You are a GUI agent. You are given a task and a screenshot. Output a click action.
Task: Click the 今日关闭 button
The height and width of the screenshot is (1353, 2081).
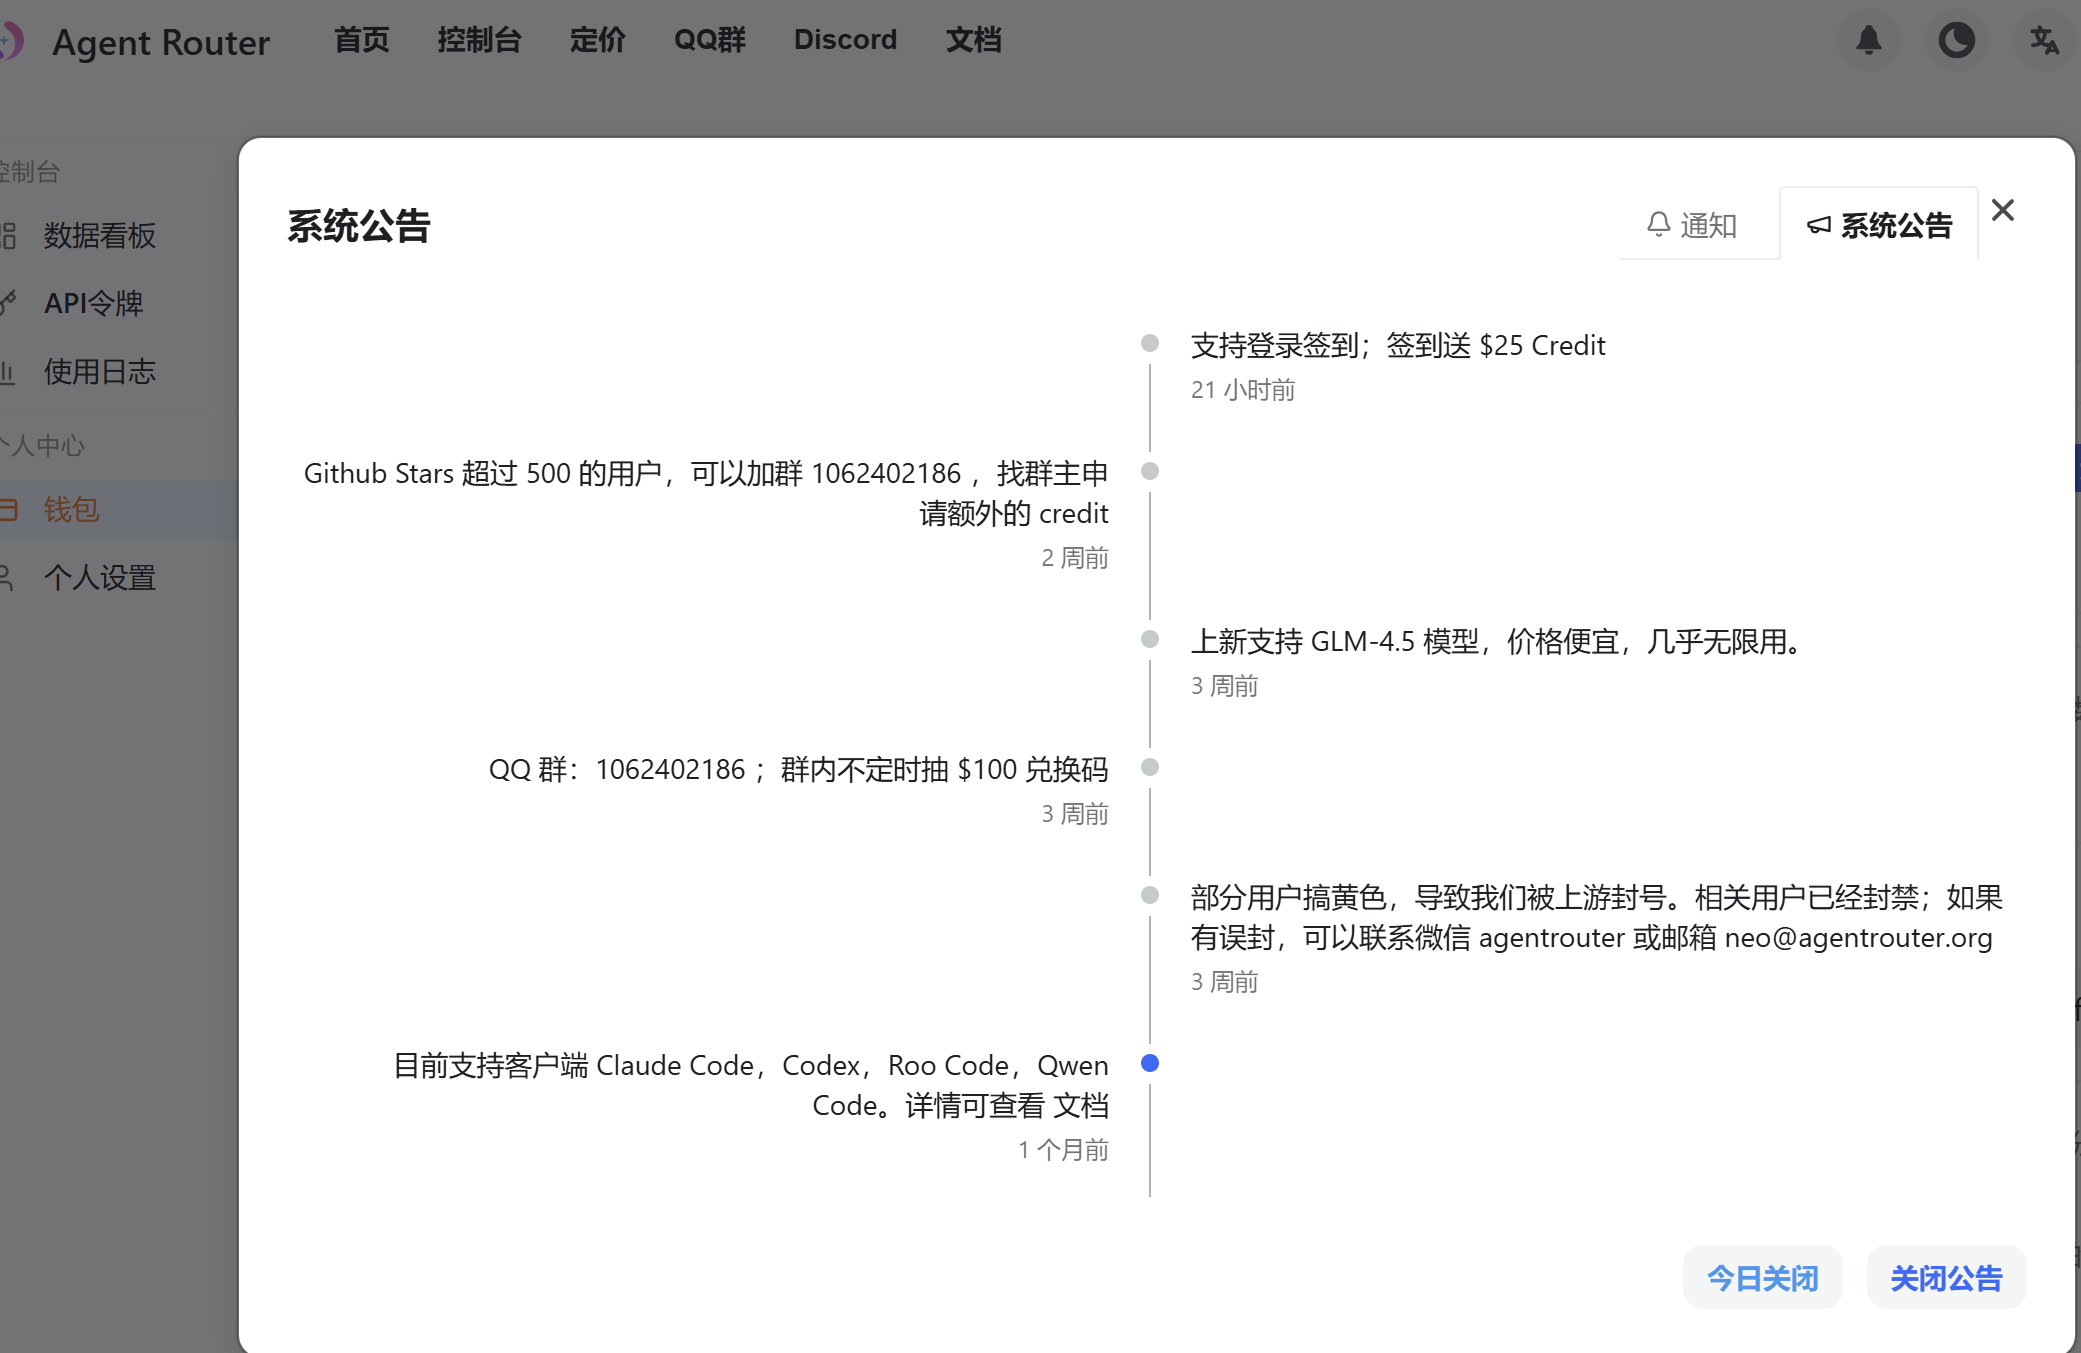[x=1762, y=1277]
